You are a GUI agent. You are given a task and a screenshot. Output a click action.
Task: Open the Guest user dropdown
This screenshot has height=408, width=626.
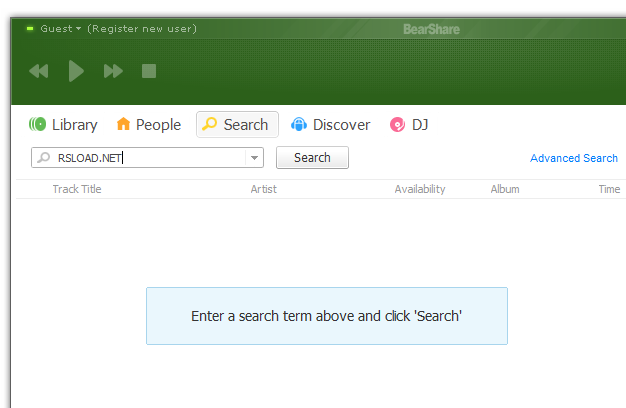pos(61,29)
